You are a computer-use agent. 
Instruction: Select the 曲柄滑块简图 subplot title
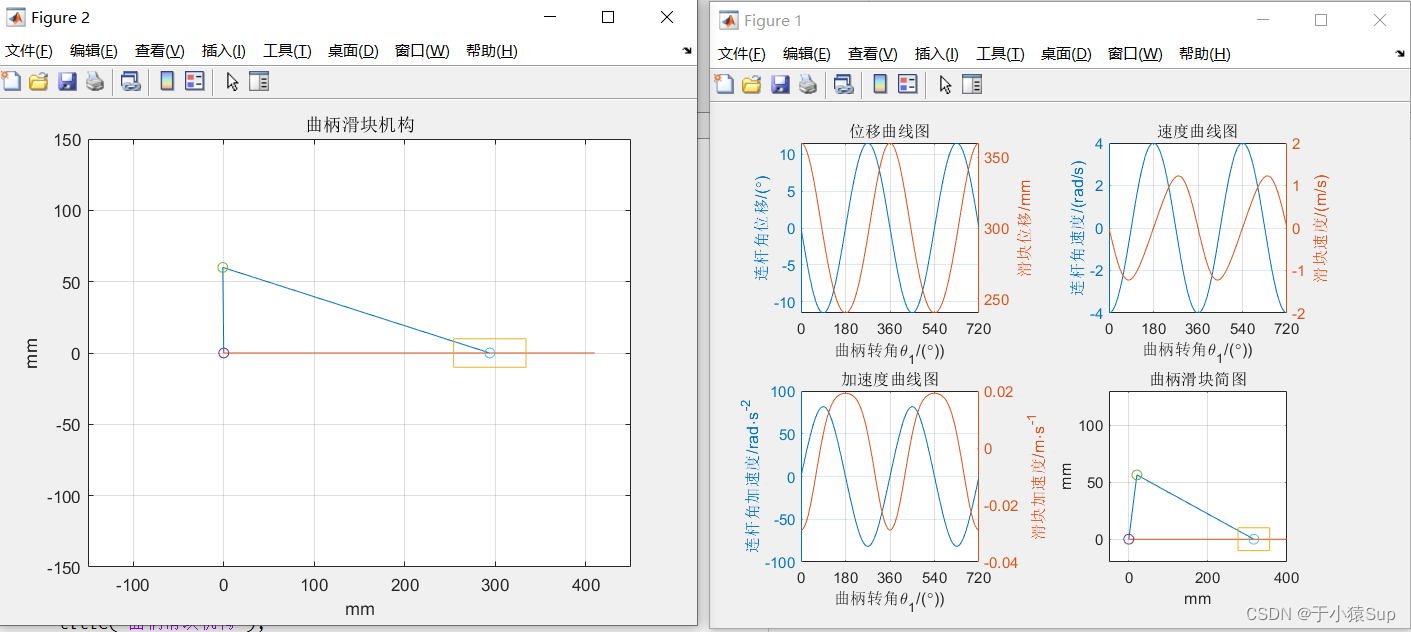1198,379
